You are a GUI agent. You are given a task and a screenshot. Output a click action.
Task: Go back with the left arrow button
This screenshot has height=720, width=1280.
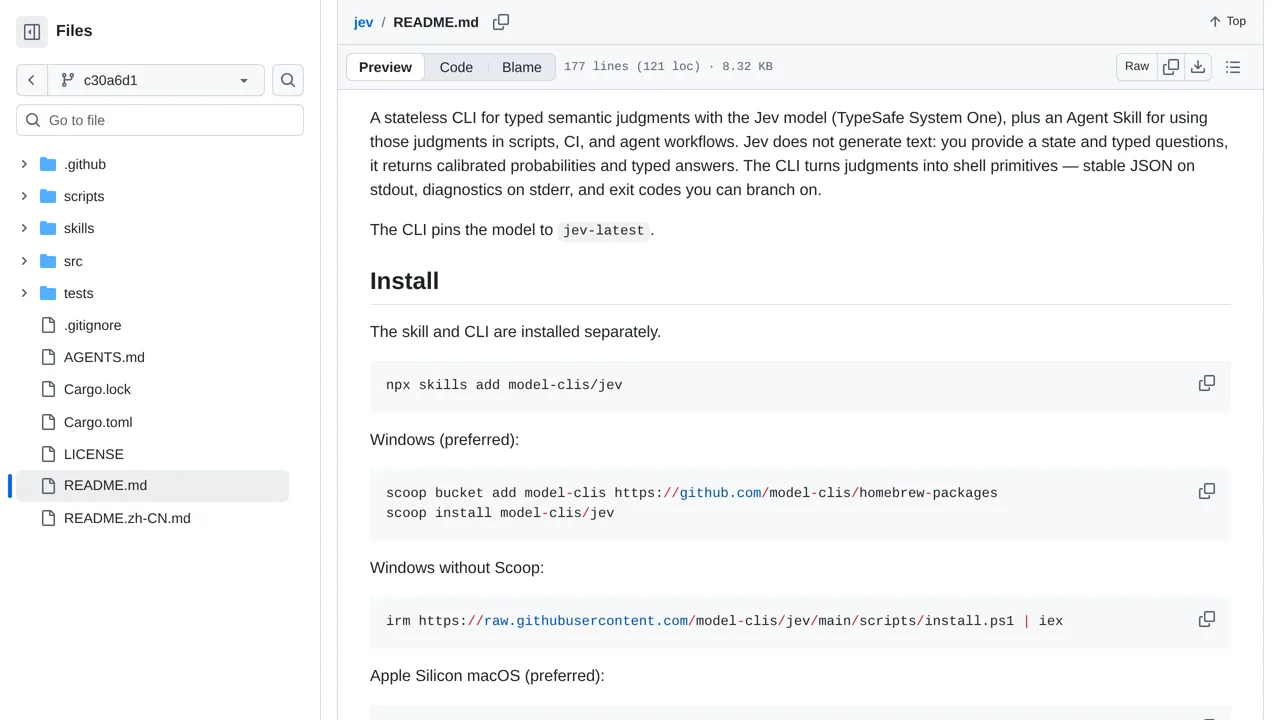click(x=32, y=80)
